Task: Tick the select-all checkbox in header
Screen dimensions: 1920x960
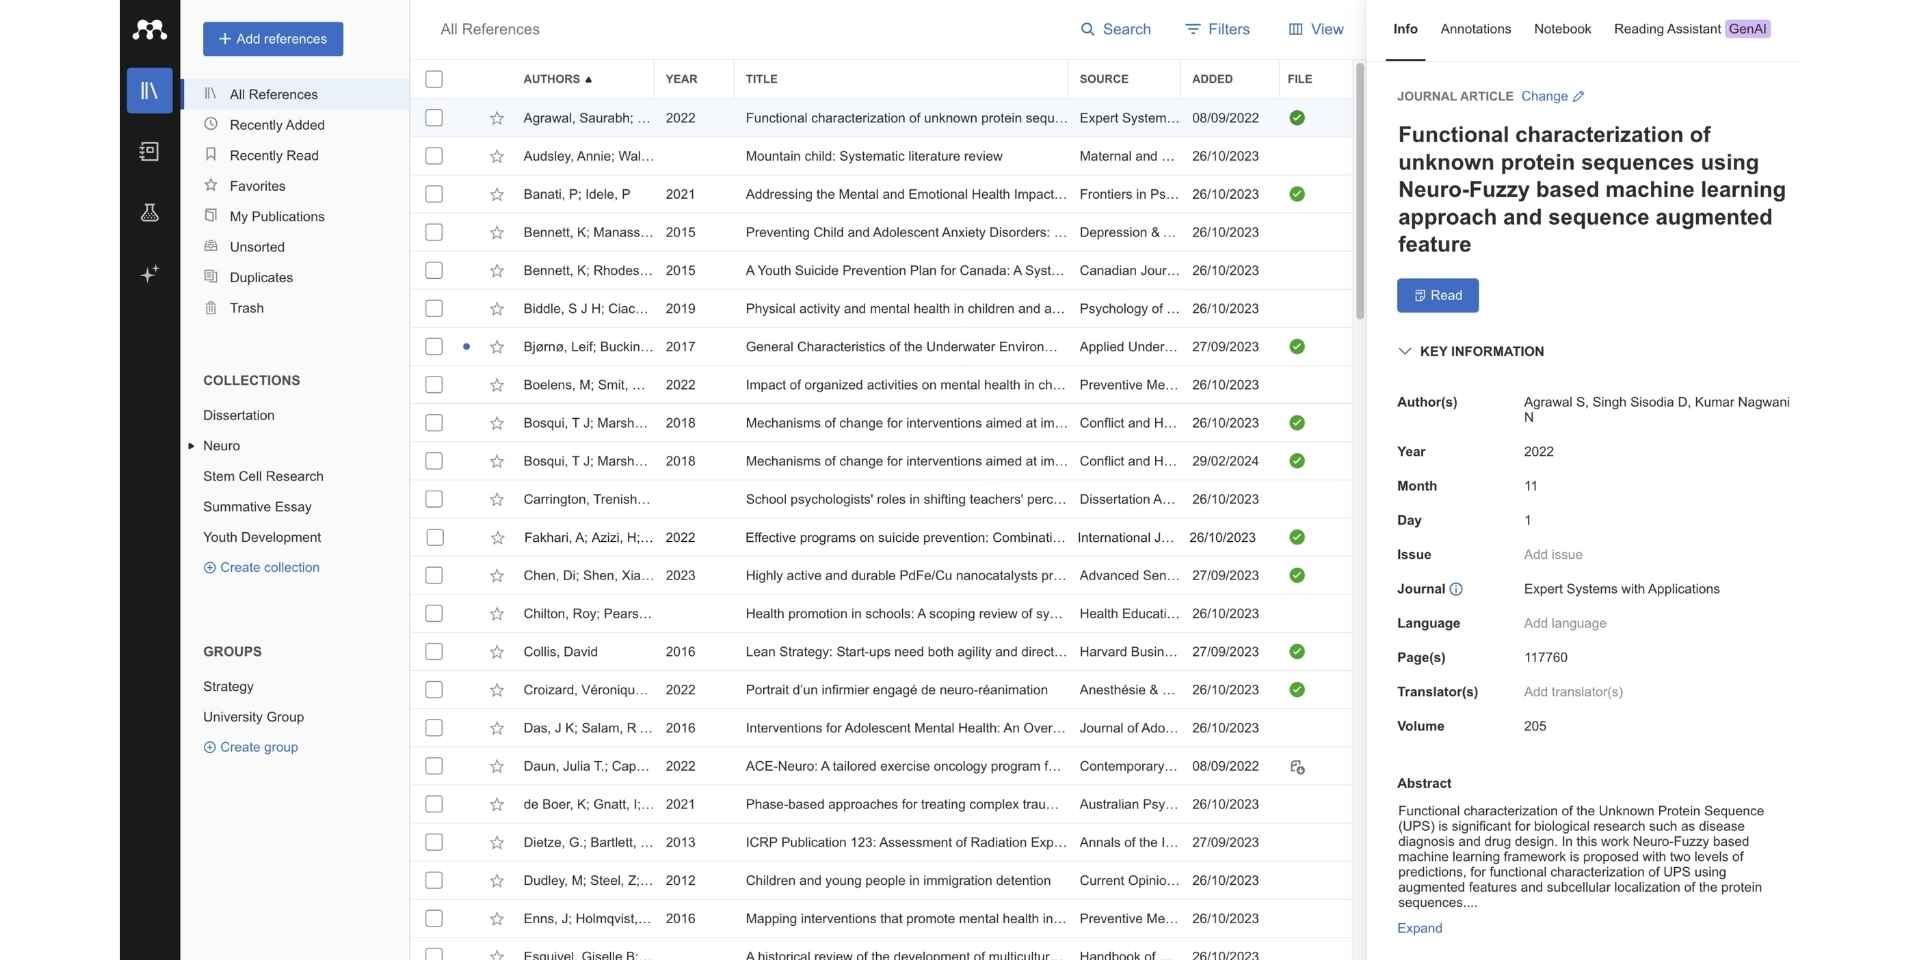Action: coord(434,79)
